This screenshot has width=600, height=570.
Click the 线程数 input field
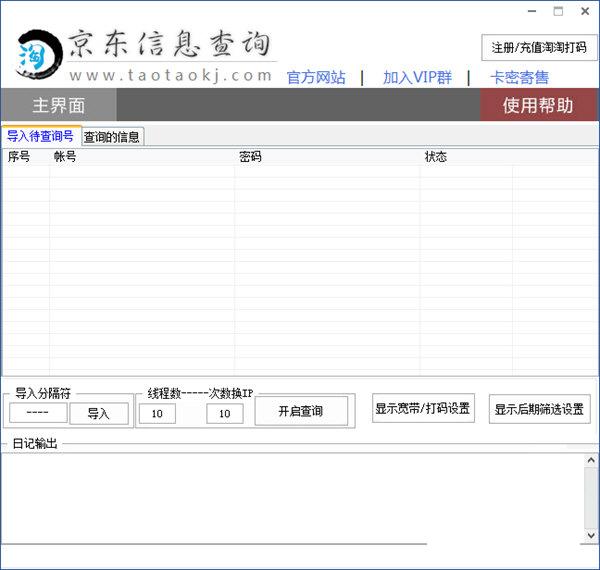(x=157, y=413)
